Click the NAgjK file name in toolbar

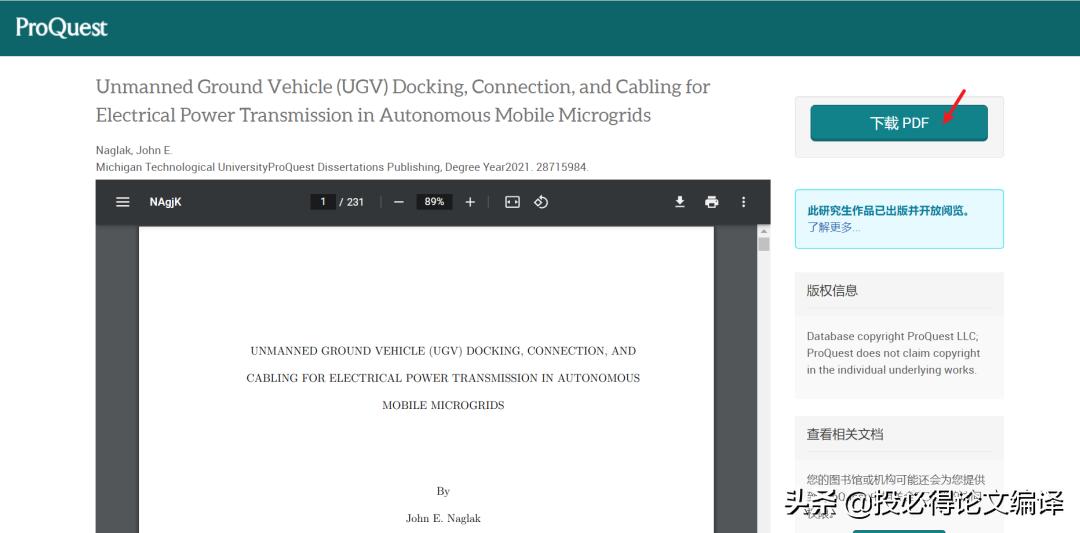pyautogui.click(x=165, y=202)
